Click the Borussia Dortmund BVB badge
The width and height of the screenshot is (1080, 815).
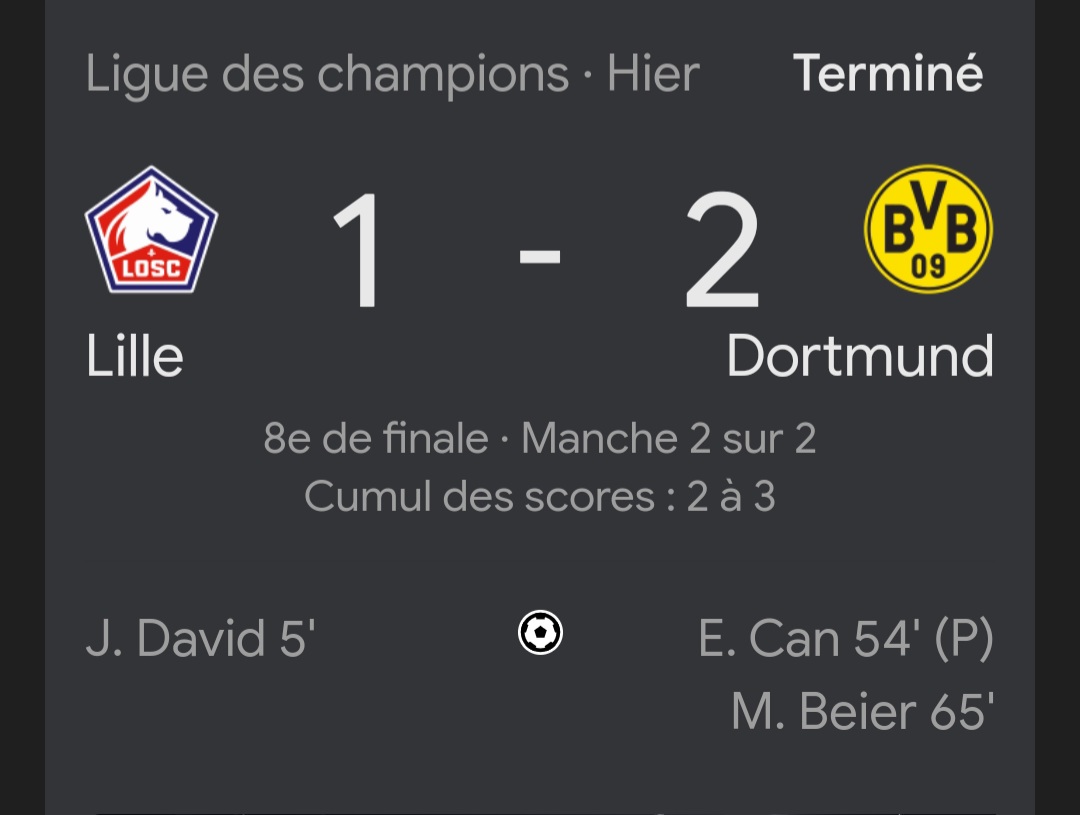click(x=928, y=229)
